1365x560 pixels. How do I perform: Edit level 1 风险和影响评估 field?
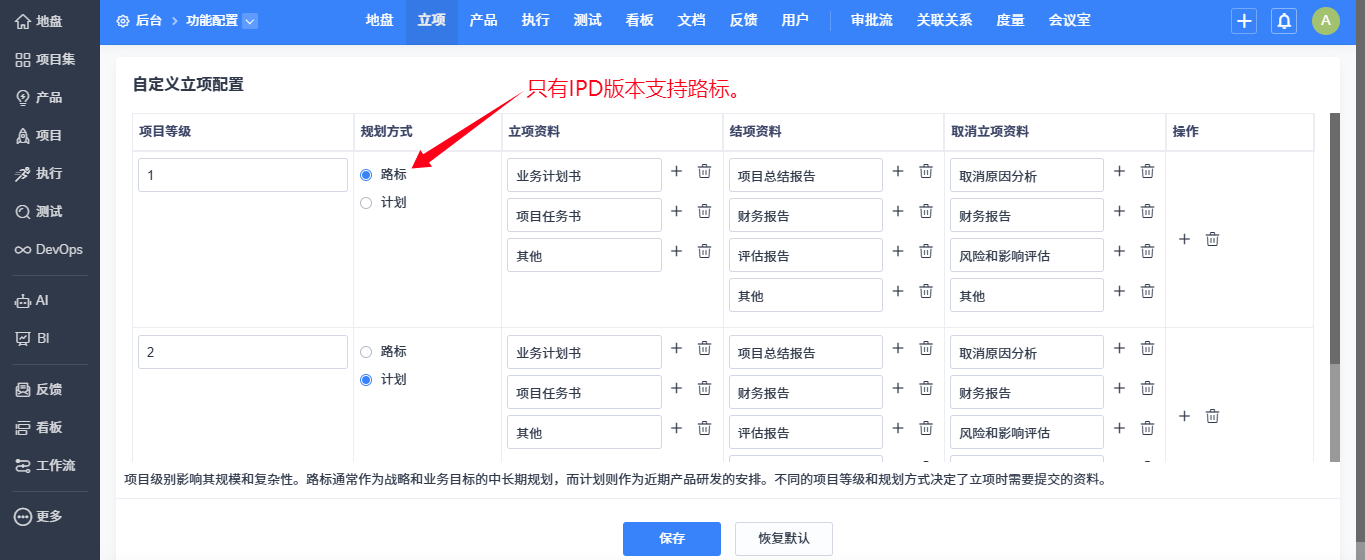click(1027, 255)
